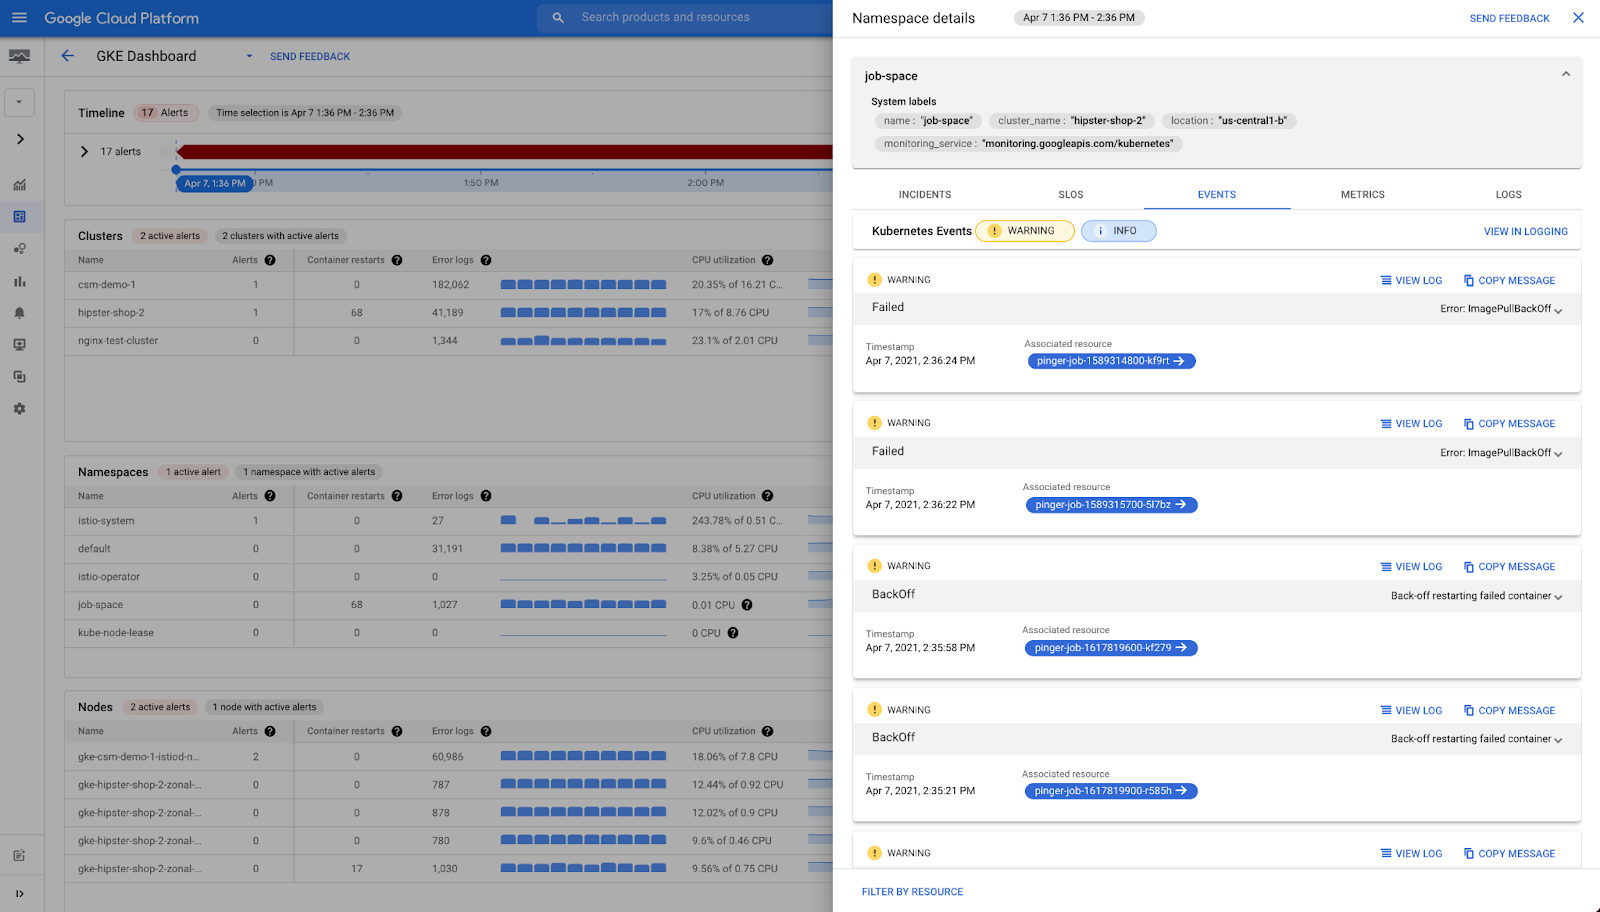
Task: Click FILTER BY RESOURCE button
Action: point(912,892)
